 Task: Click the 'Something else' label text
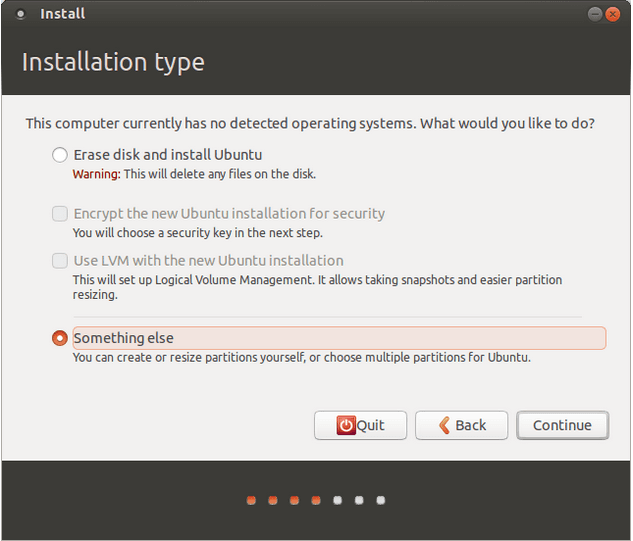[124, 338]
